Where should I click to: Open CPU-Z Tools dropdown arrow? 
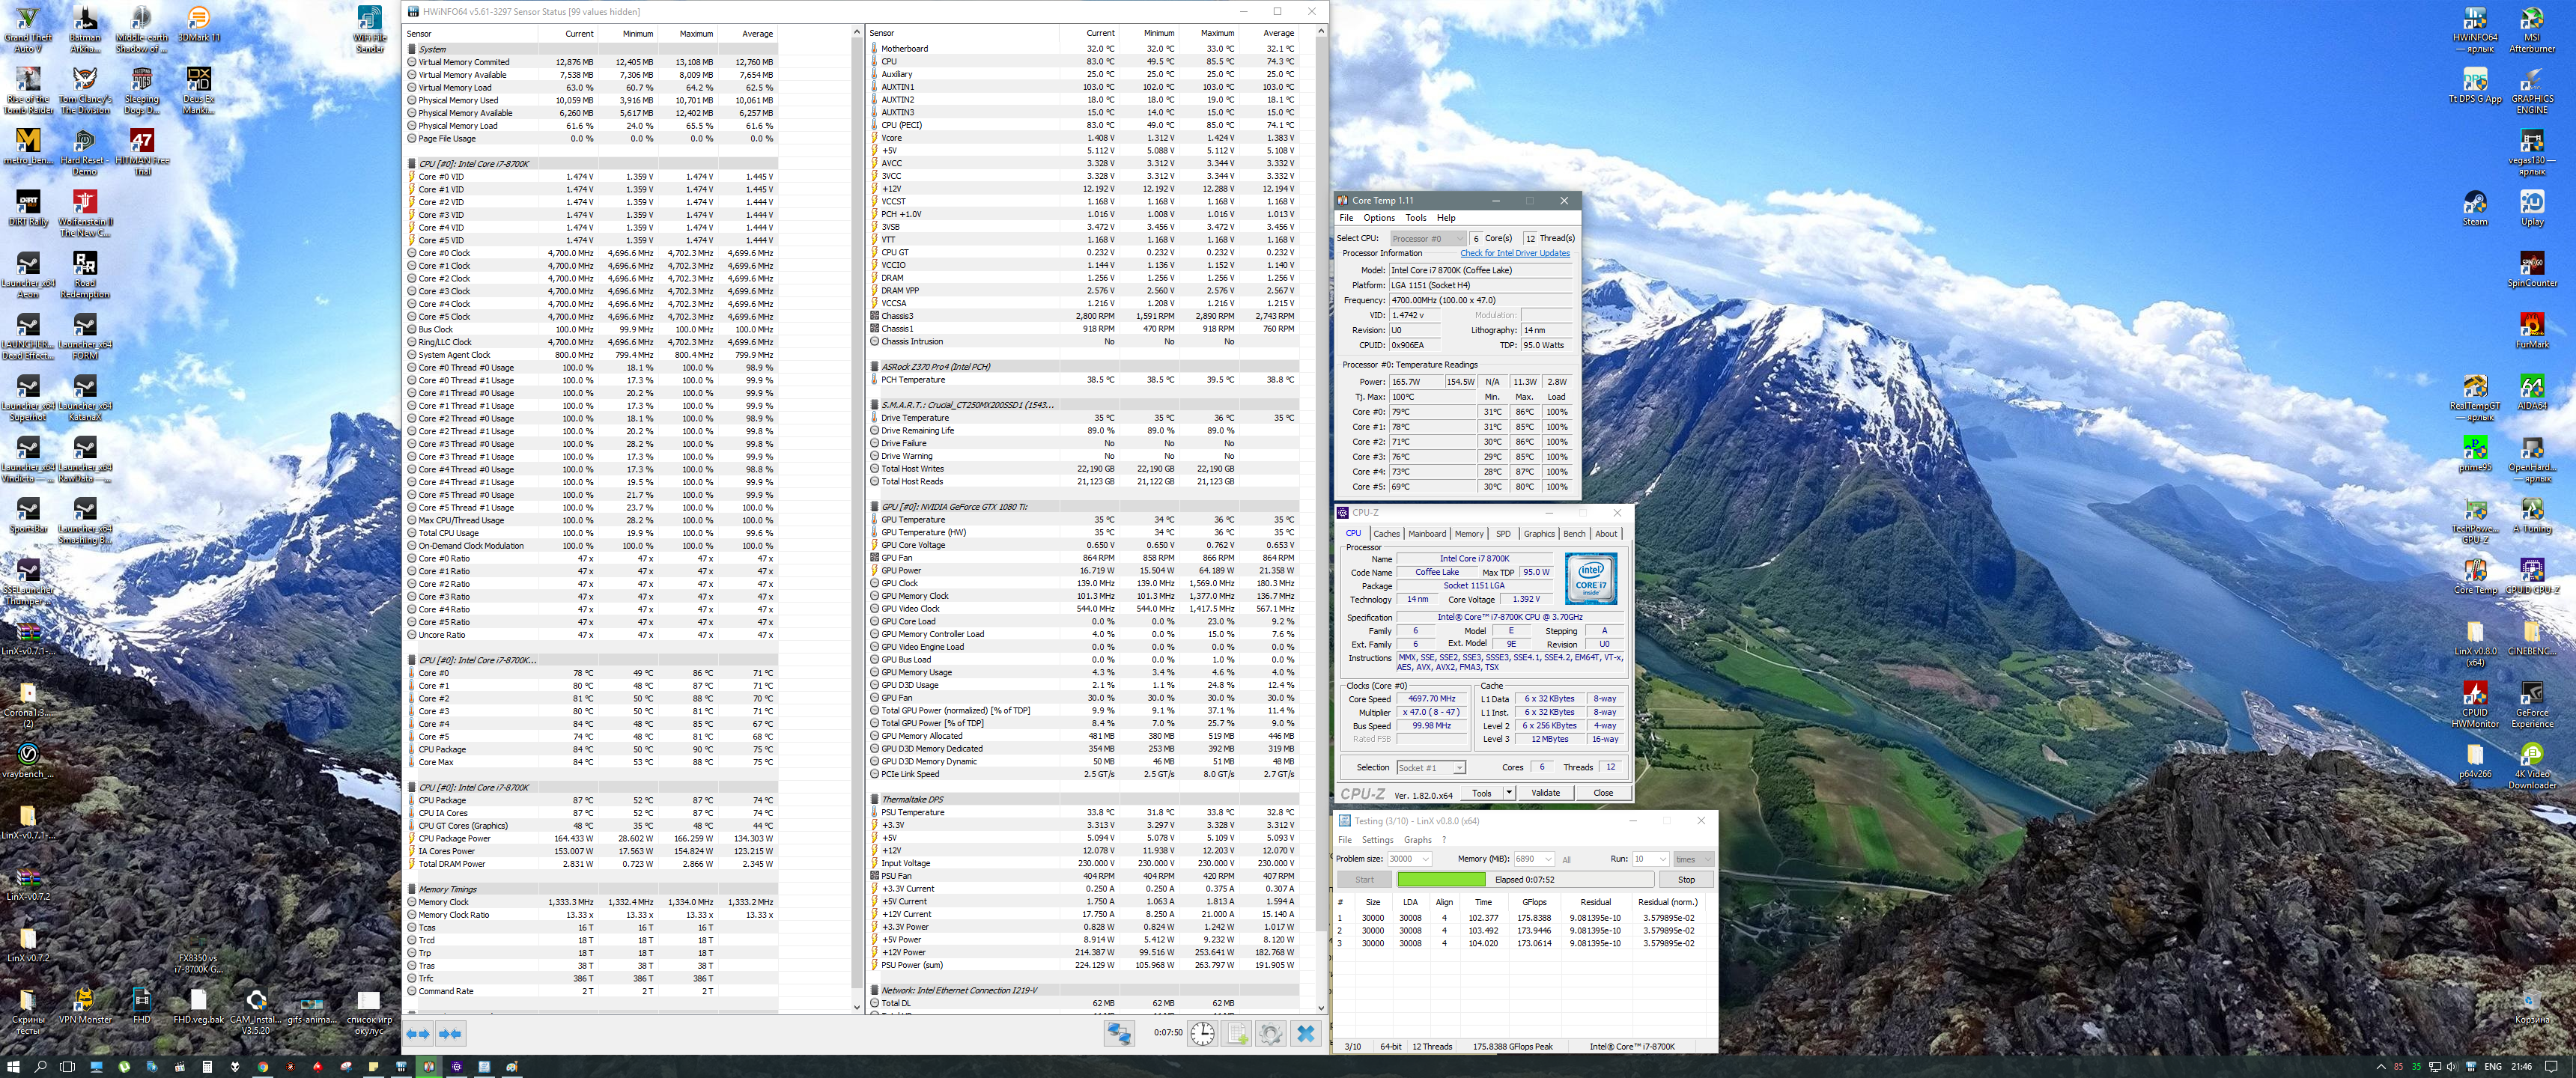click(1509, 793)
